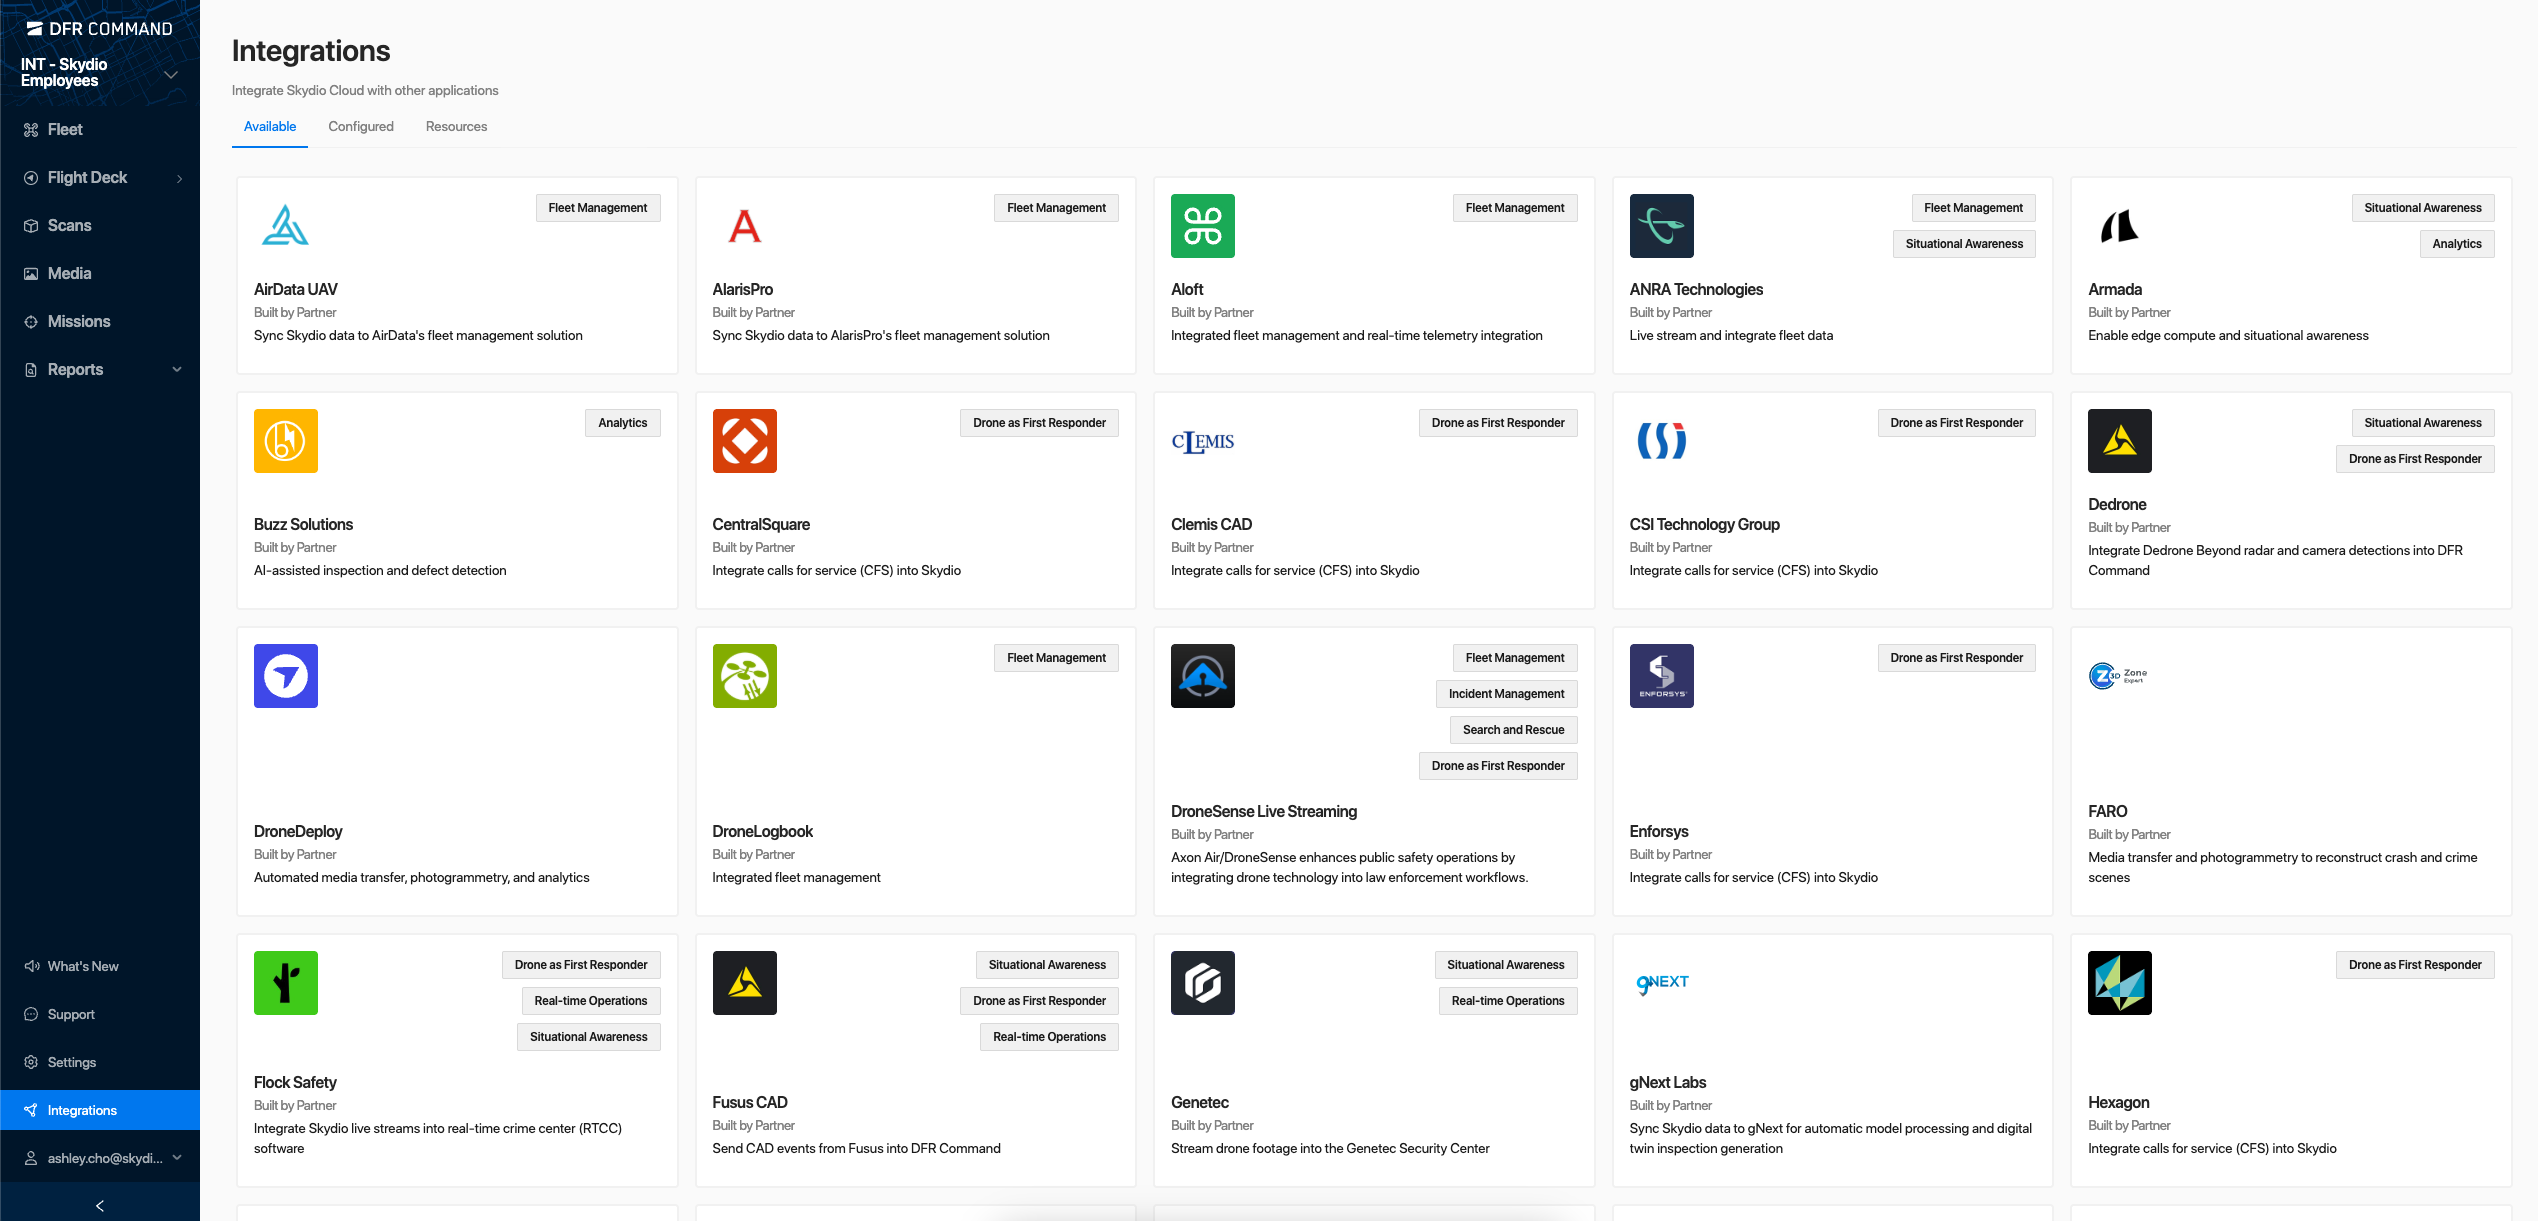
Task: Click the Analytics tag on Buzz Solutions
Action: (x=623, y=423)
